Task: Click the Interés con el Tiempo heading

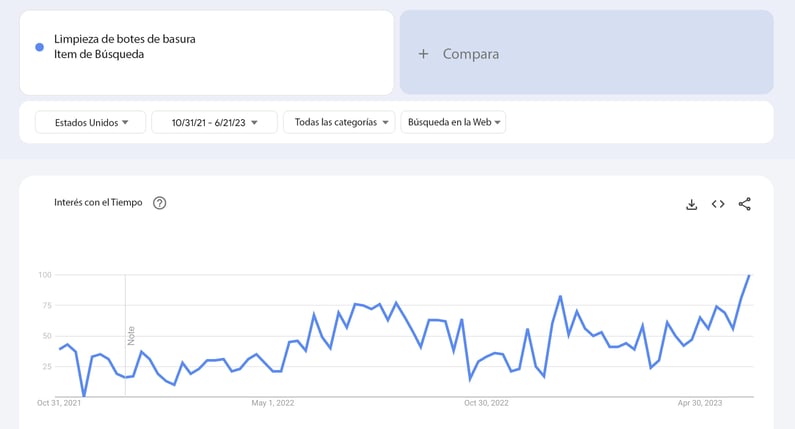Action: (98, 203)
